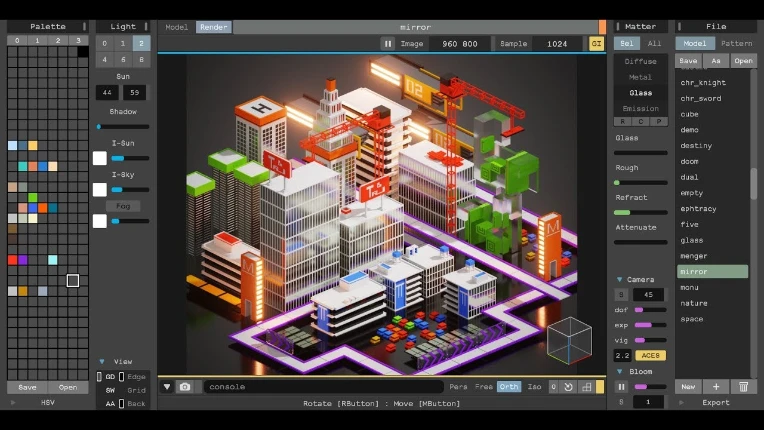Click the I-Sun white color swatch
The width and height of the screenshot is (764, 430).
100,158
